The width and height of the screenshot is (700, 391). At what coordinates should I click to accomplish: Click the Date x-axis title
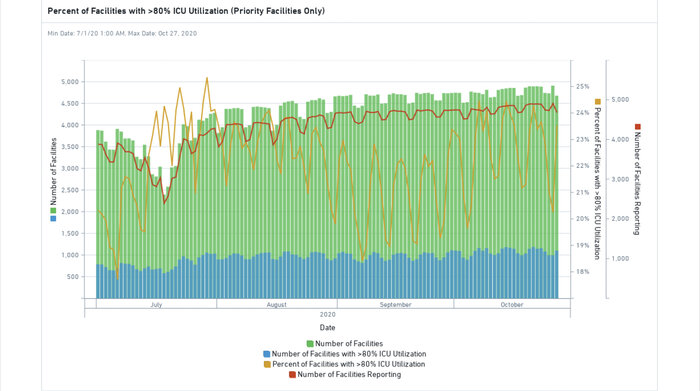point(327,328)
